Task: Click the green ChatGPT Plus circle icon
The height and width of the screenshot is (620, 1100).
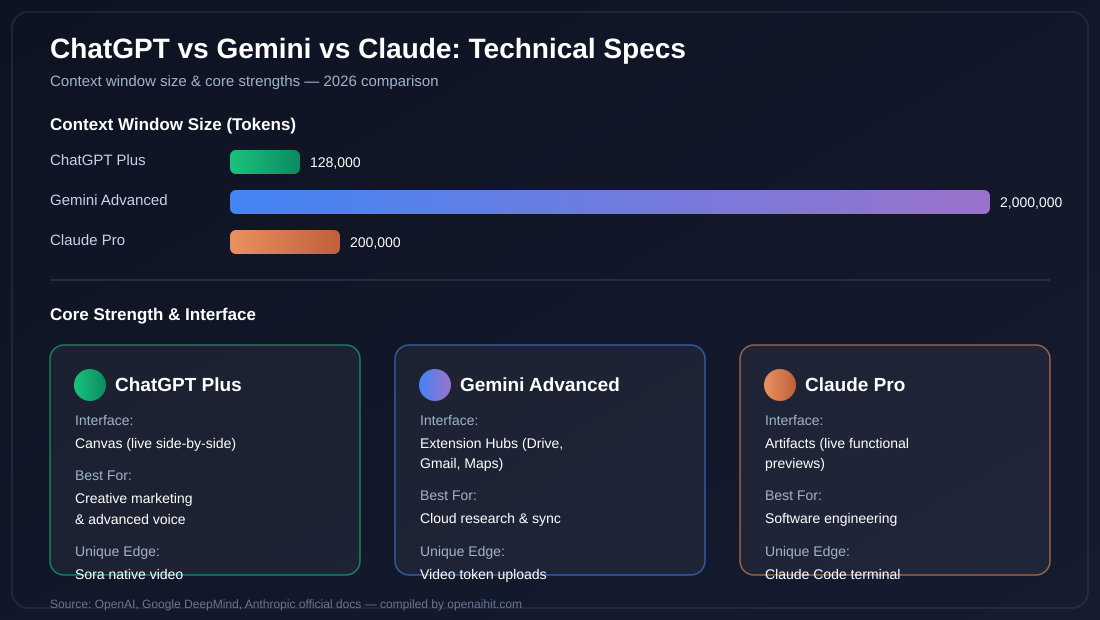Action: pyautogui.click(x=90, y=385)
